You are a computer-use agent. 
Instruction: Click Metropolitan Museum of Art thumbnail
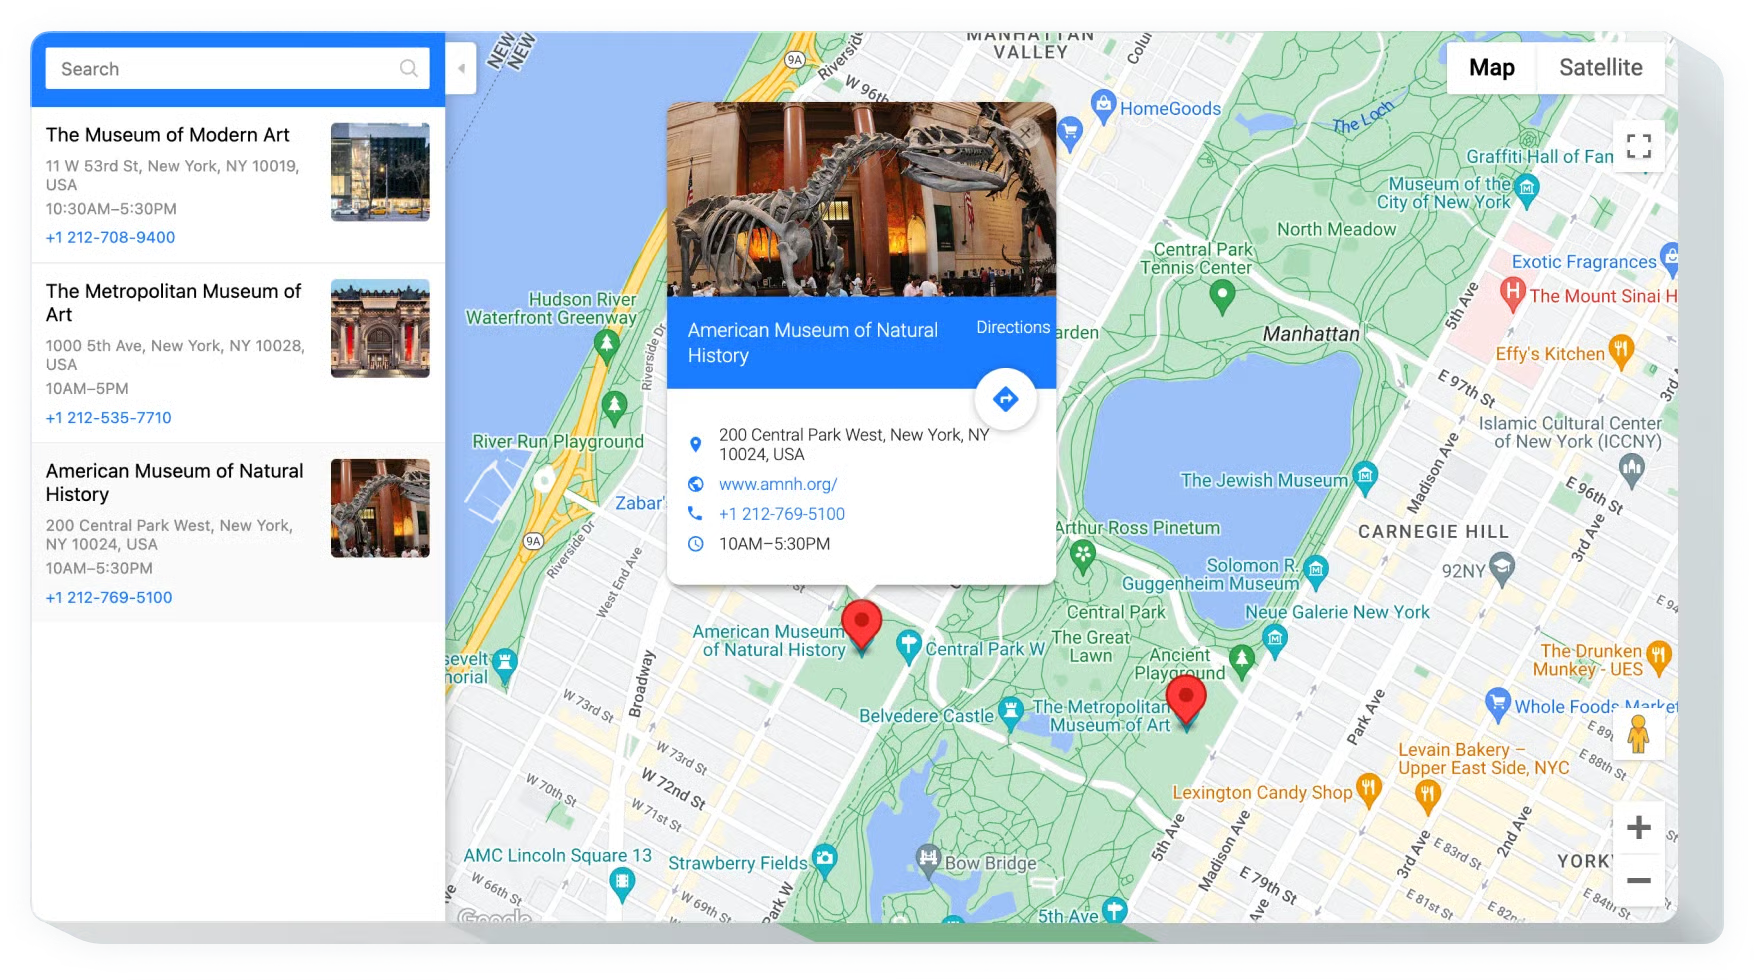coord(380,328)
